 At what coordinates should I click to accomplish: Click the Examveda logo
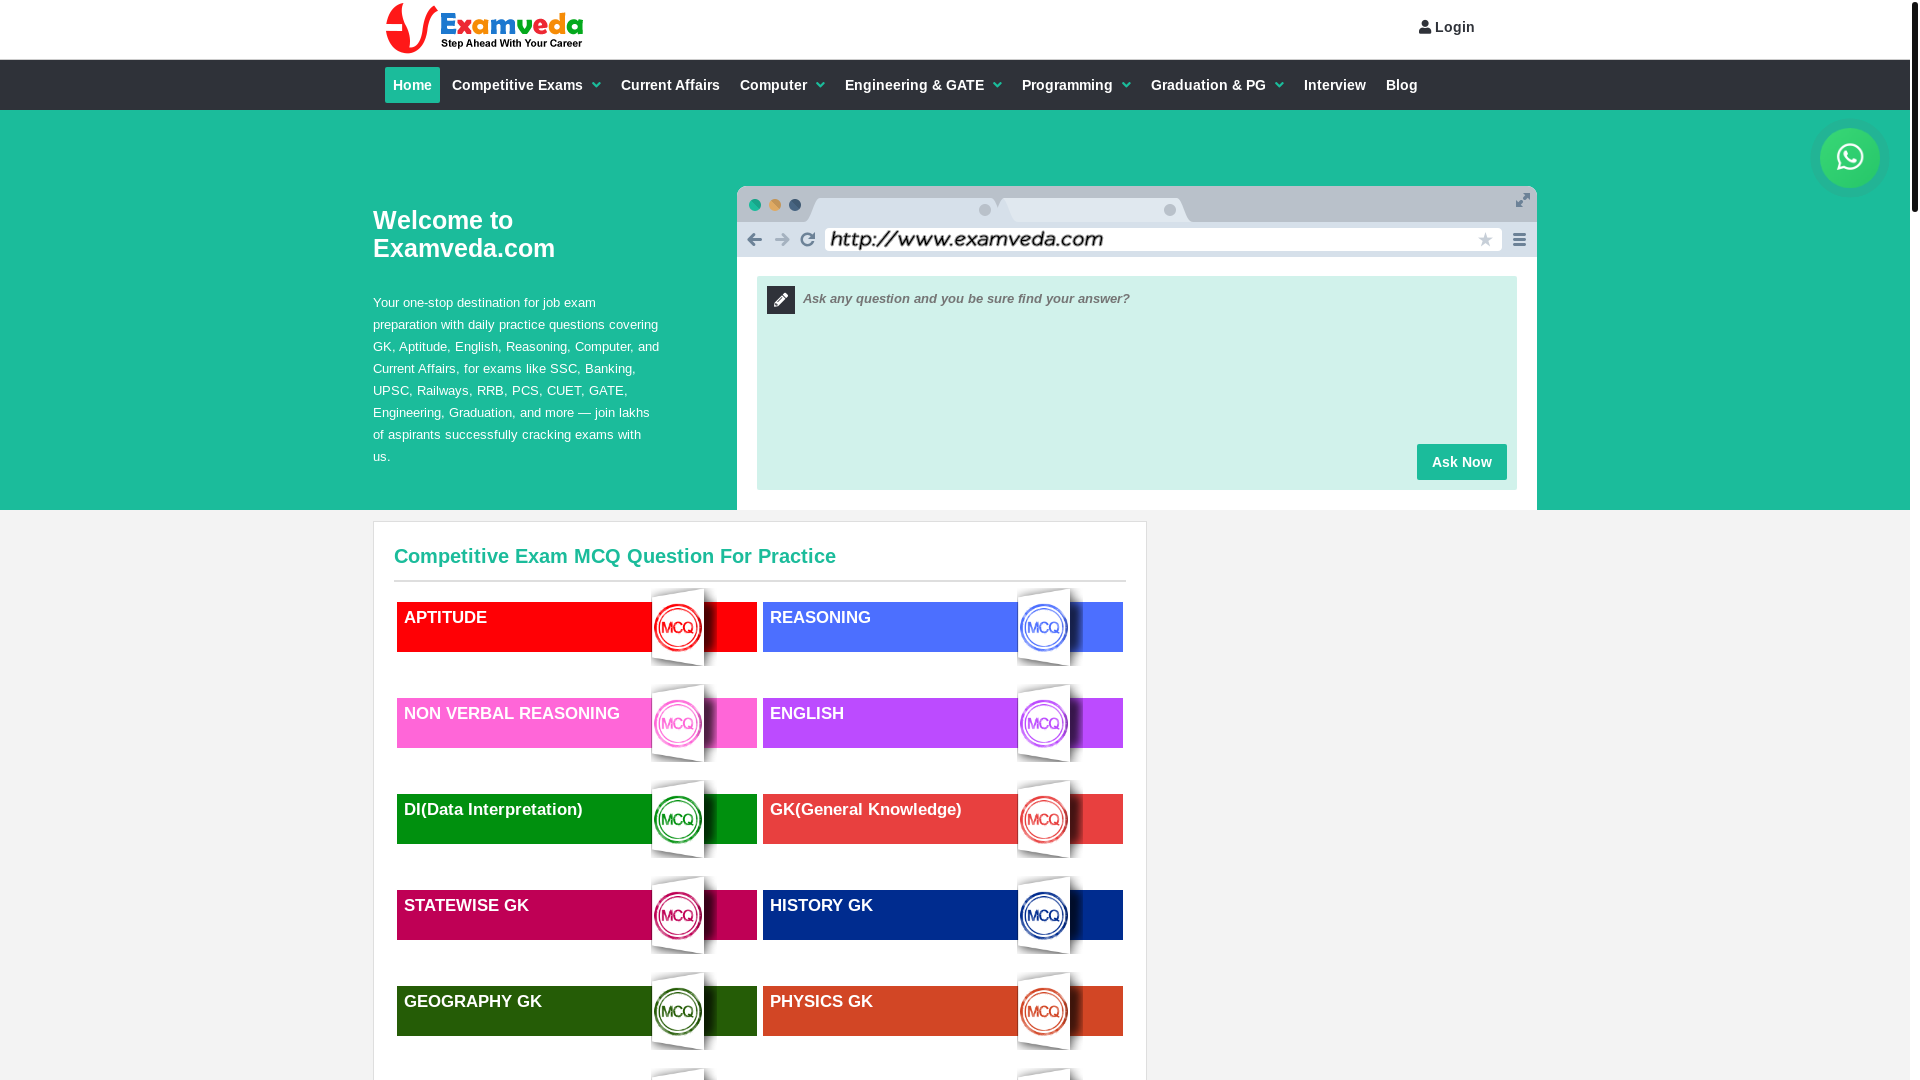(x=485, y=29)
